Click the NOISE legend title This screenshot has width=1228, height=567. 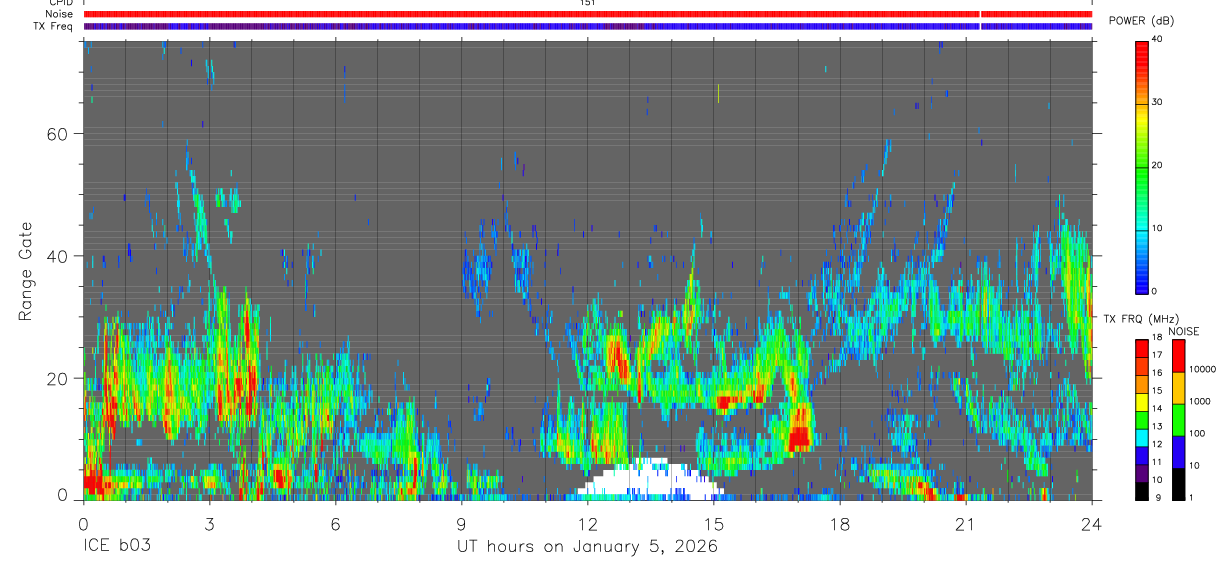coord(1184,331)
